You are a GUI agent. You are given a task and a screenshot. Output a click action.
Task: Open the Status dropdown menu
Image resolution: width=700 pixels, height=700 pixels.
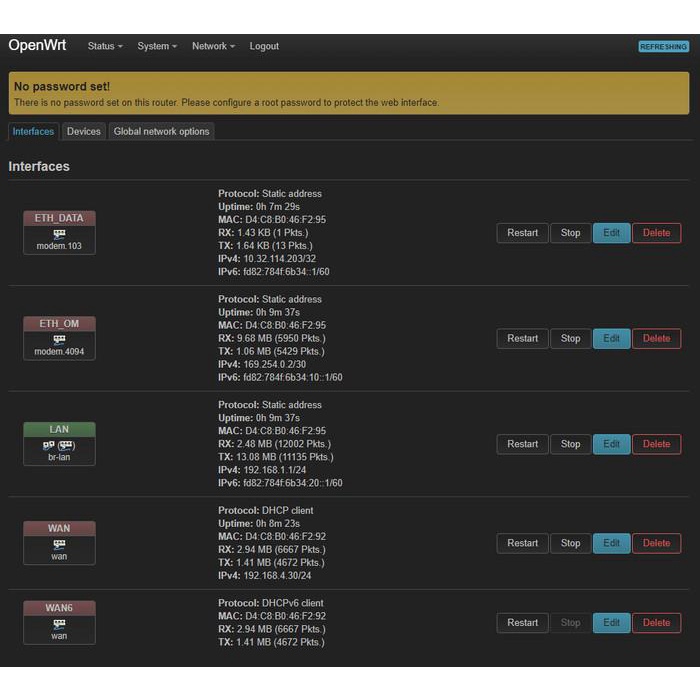click(105, 46)
